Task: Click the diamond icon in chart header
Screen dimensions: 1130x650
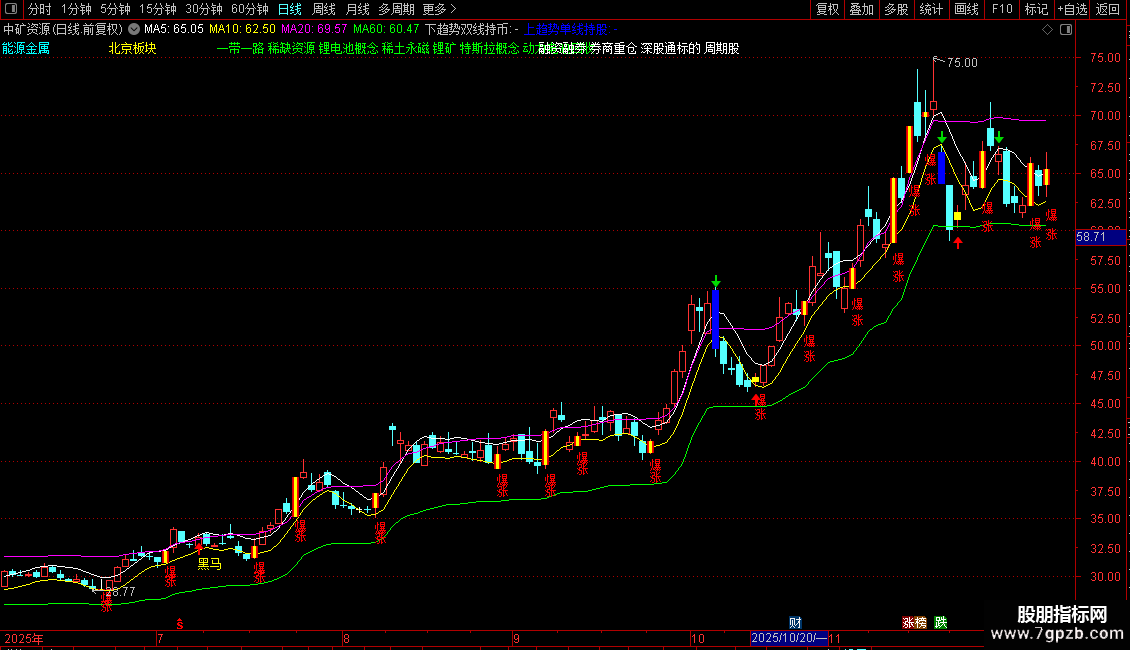Action: click(1047, 30)
